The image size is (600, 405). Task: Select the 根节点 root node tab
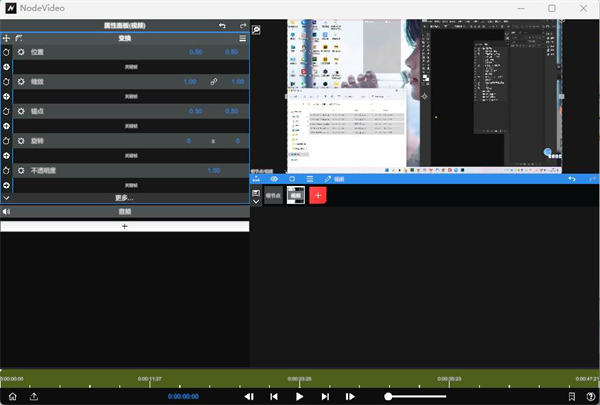pos(273,195)
